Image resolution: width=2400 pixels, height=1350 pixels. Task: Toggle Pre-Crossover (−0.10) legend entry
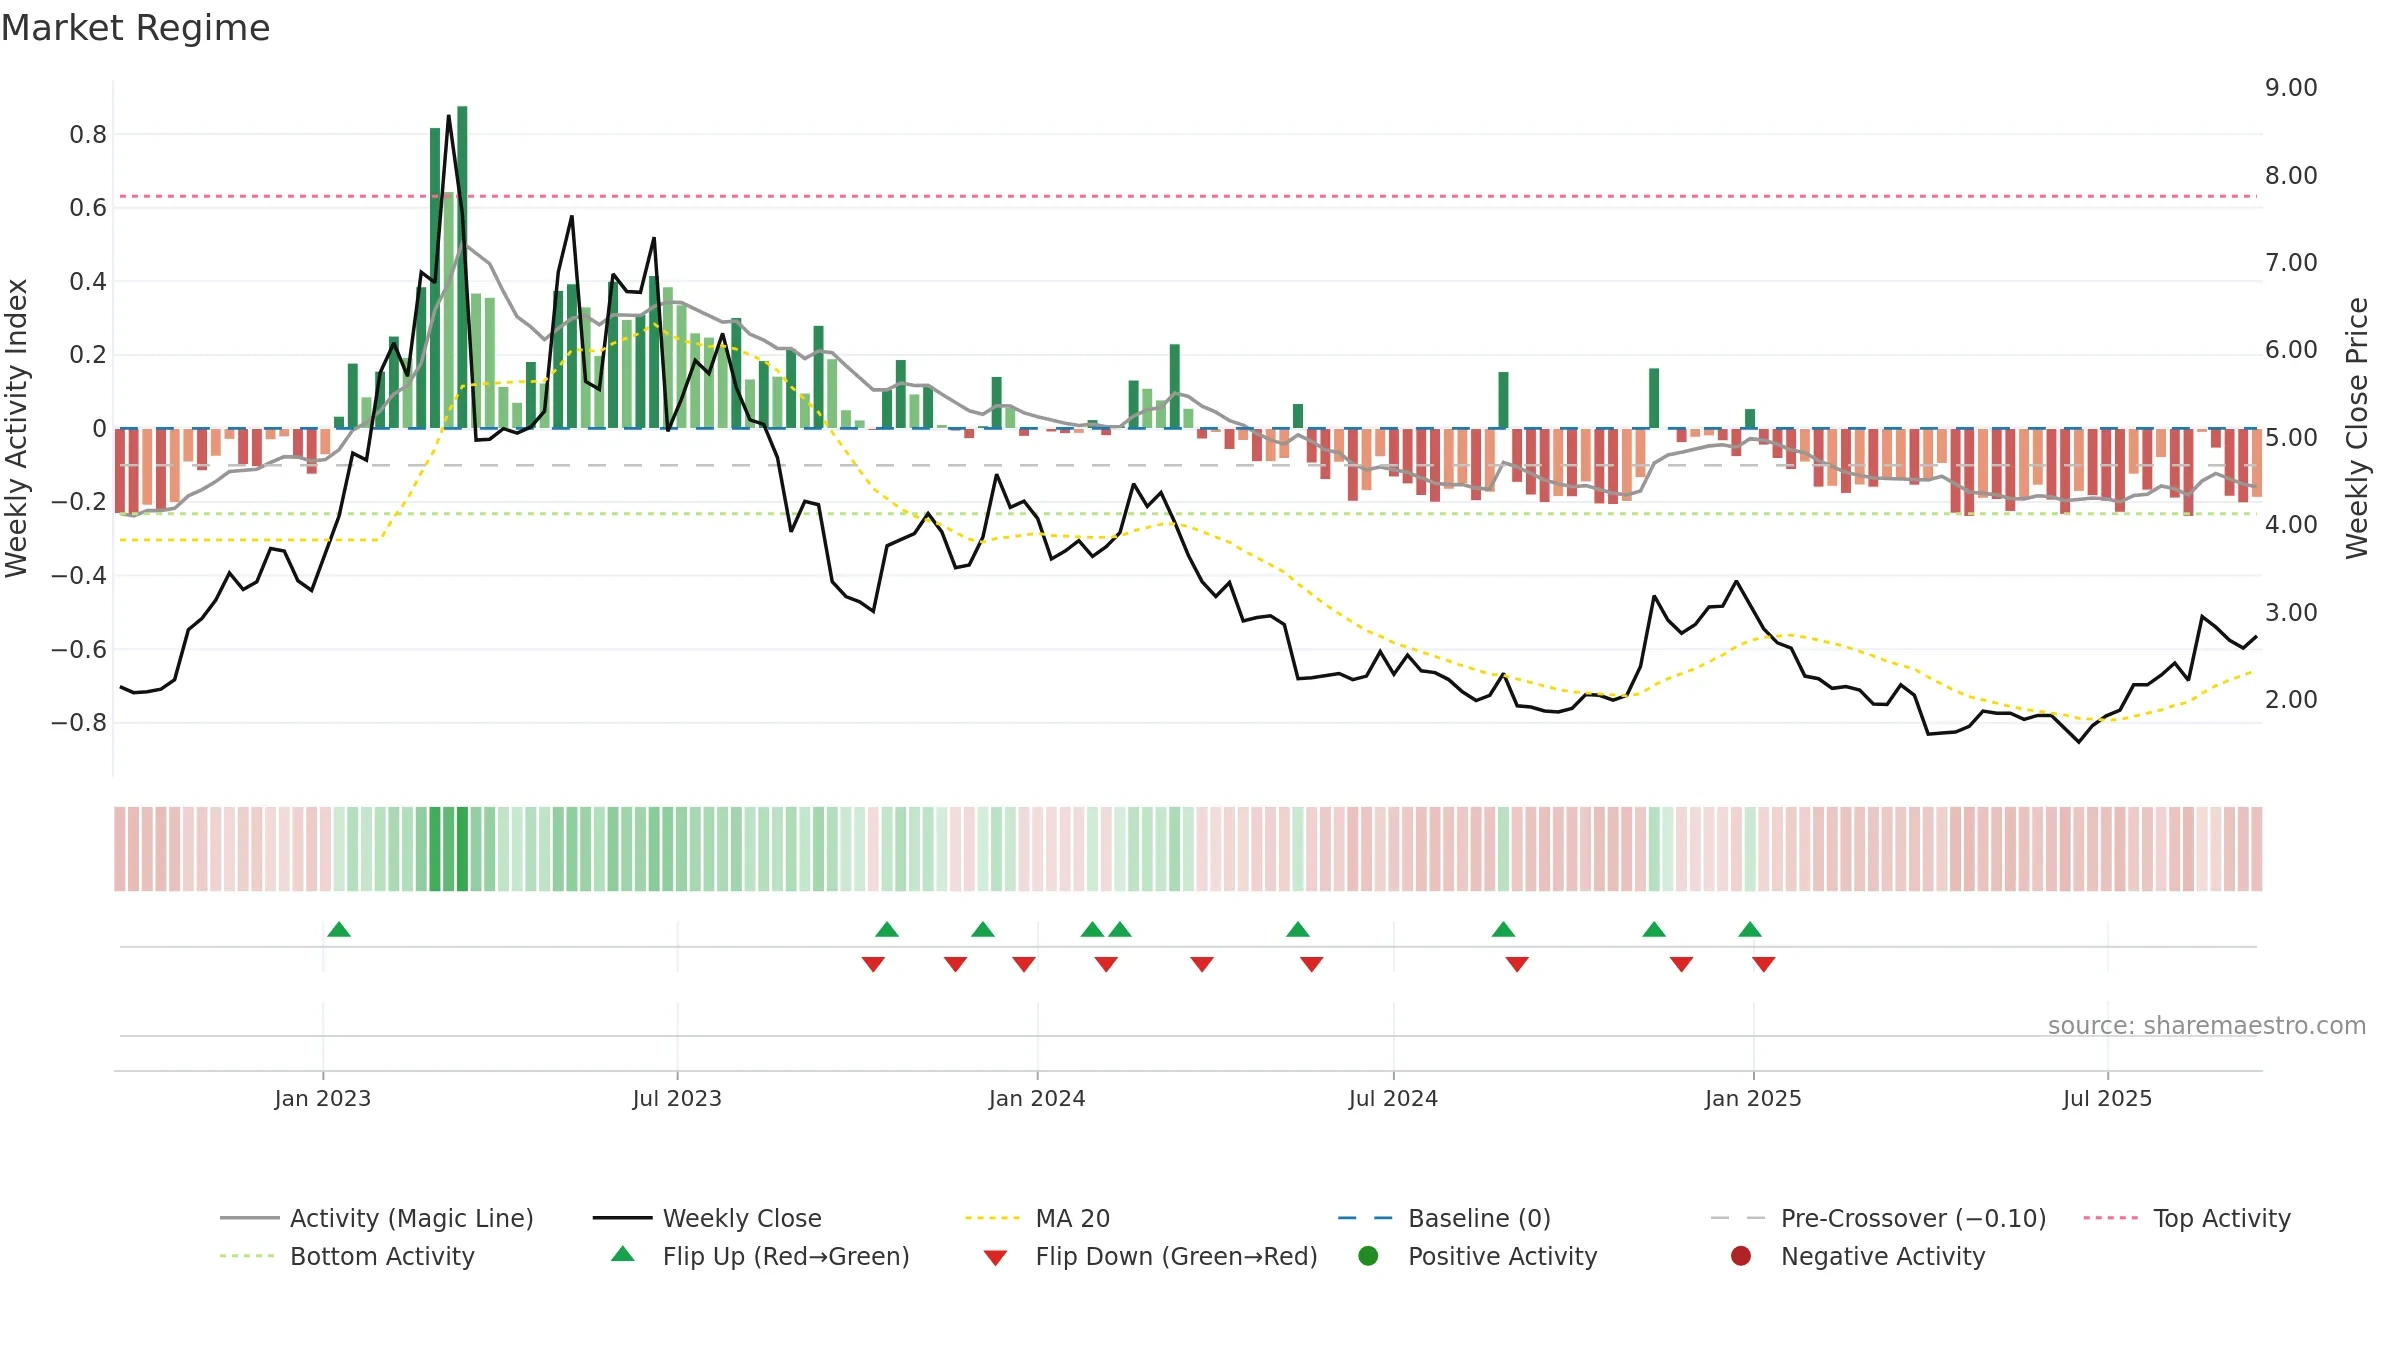point(1879,1218)
